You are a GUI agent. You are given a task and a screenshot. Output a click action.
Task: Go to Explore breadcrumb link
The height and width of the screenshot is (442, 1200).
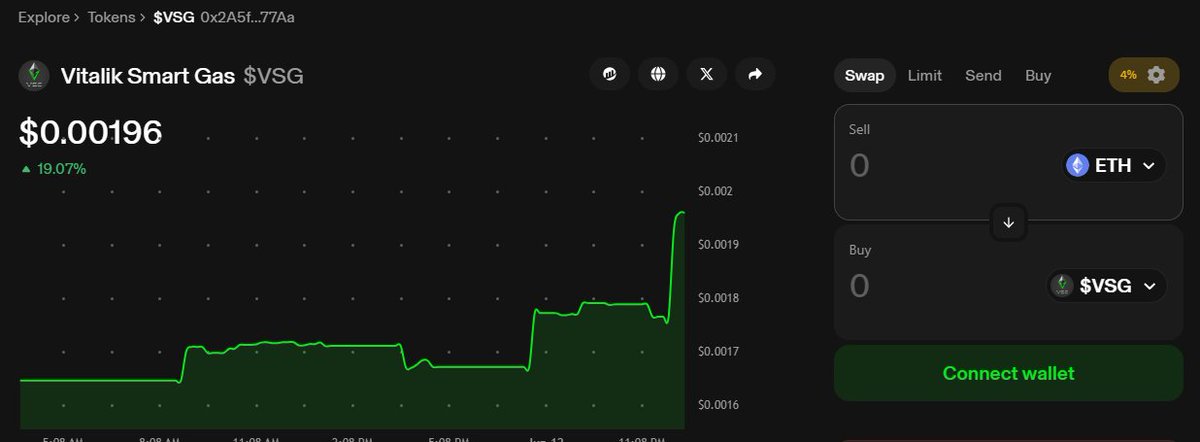click(x=43, y=18)
